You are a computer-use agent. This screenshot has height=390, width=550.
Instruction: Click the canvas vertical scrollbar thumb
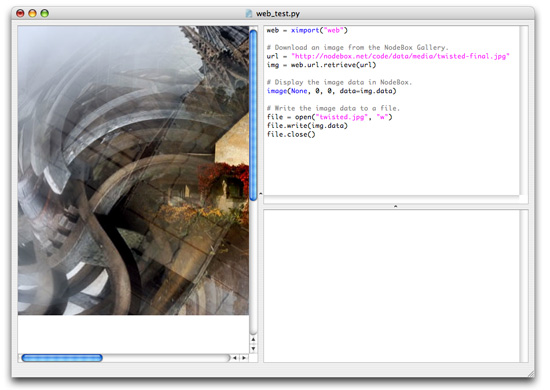coord(253,115)
